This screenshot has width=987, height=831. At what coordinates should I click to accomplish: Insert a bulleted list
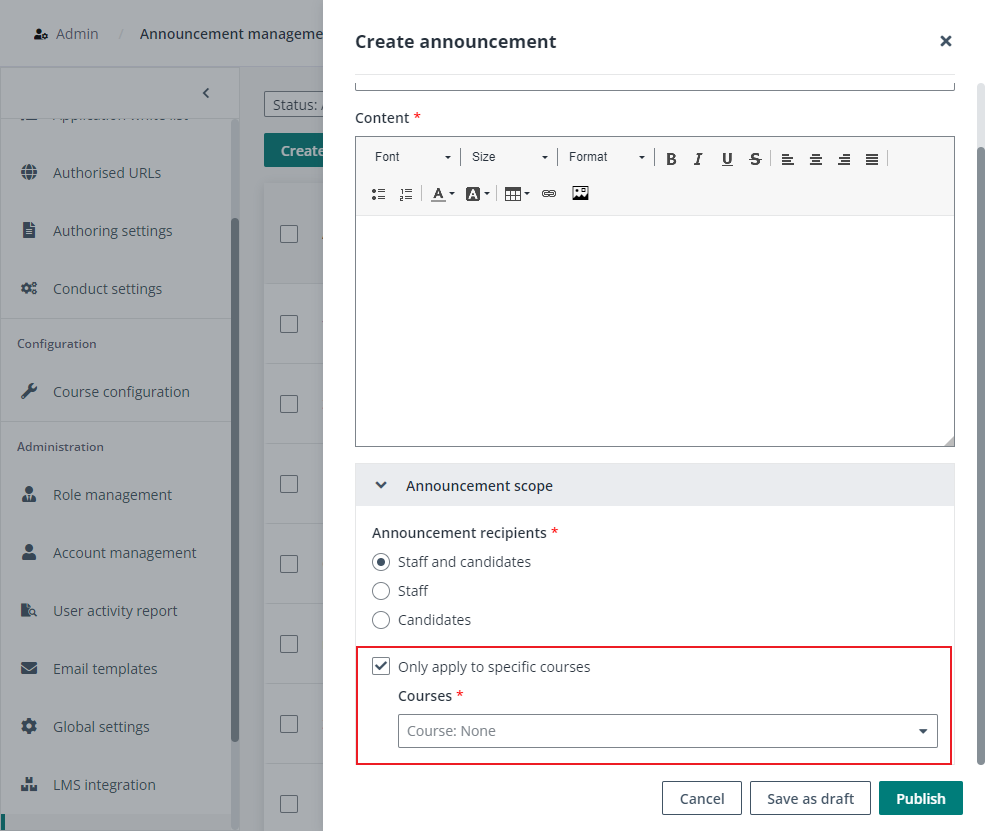378,194
